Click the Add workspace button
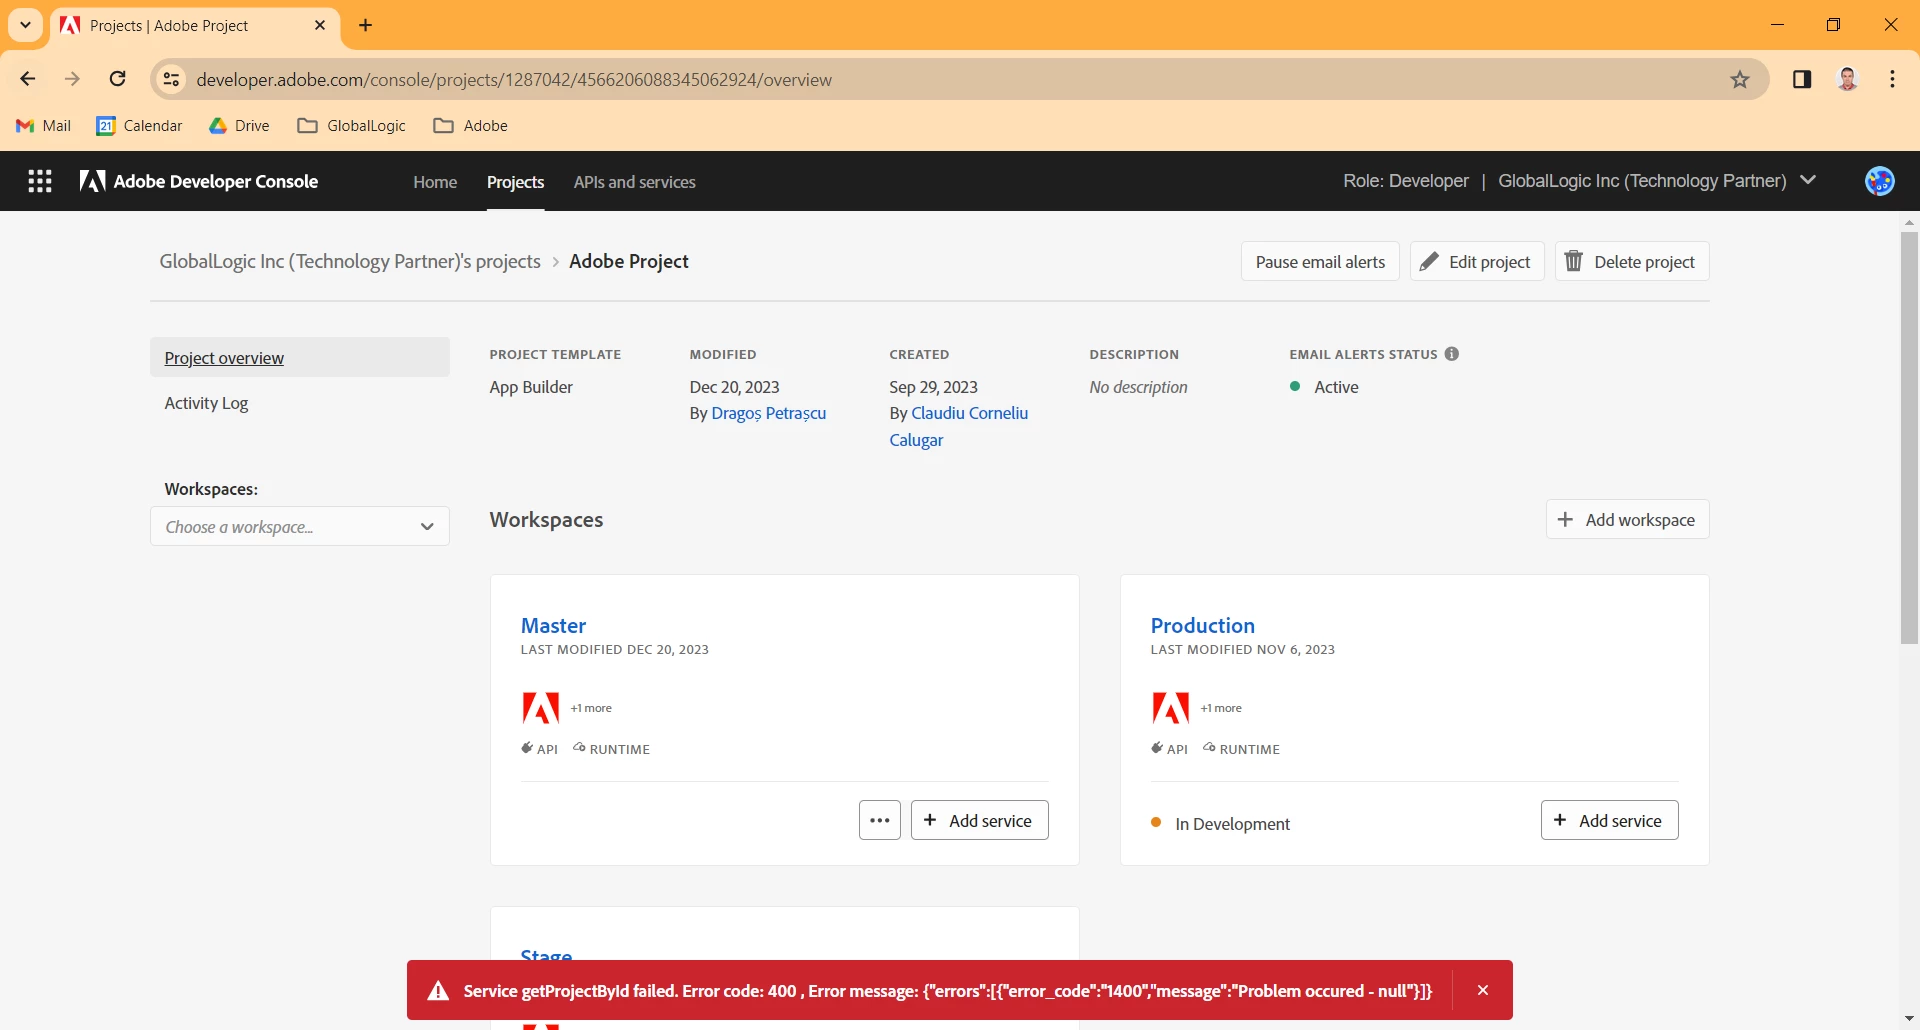The image size is (1920, 1030). (1628, 519)
